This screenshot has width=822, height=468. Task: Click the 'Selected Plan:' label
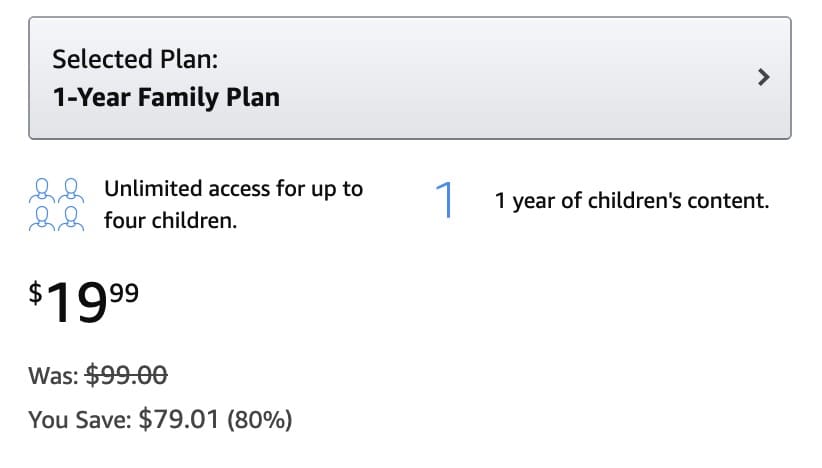click(135, 58)
